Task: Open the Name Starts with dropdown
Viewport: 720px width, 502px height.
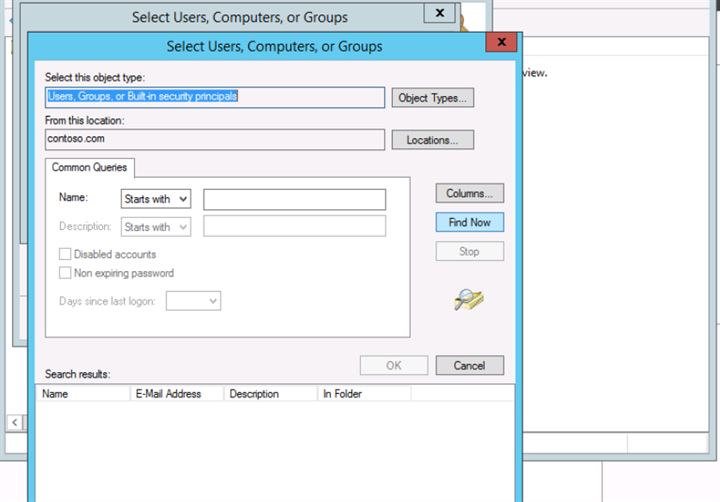Action: coord(156,199)
